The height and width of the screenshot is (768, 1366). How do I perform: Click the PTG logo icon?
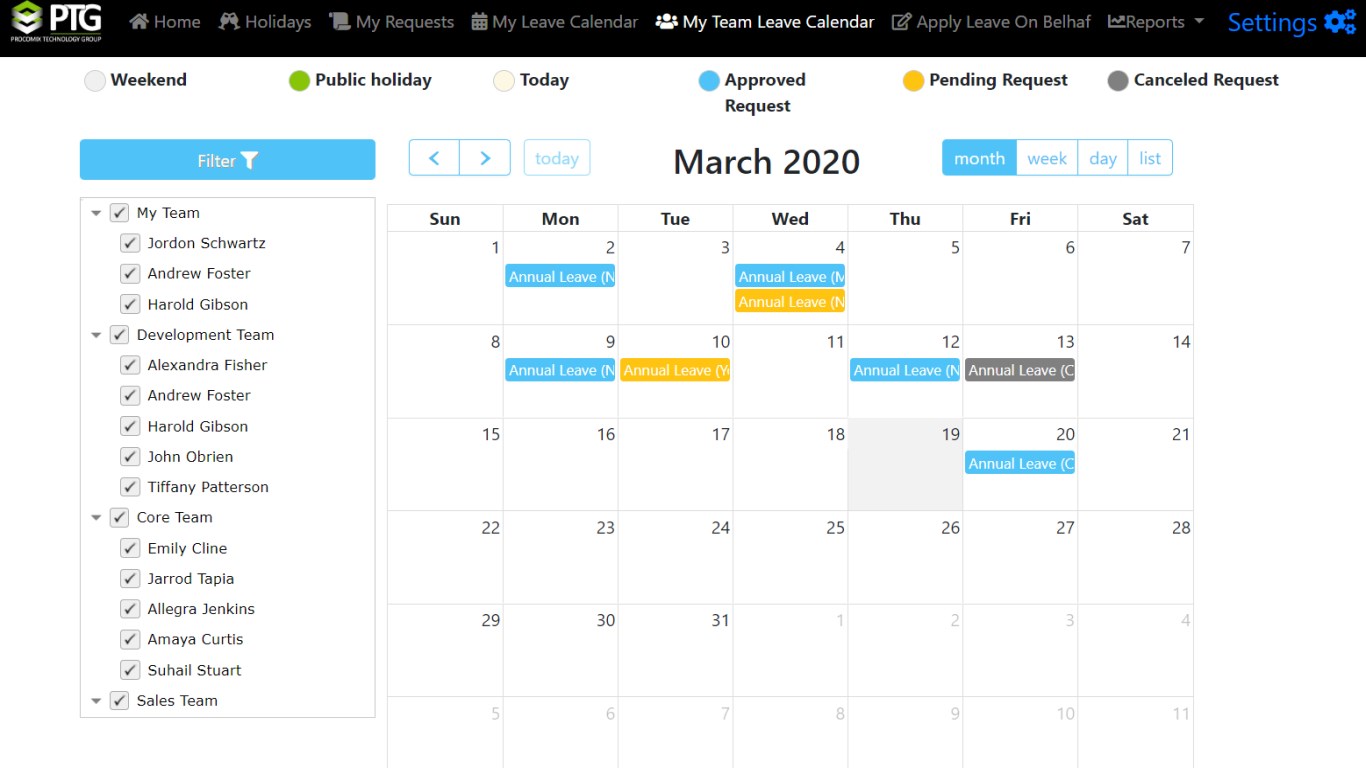27,20
